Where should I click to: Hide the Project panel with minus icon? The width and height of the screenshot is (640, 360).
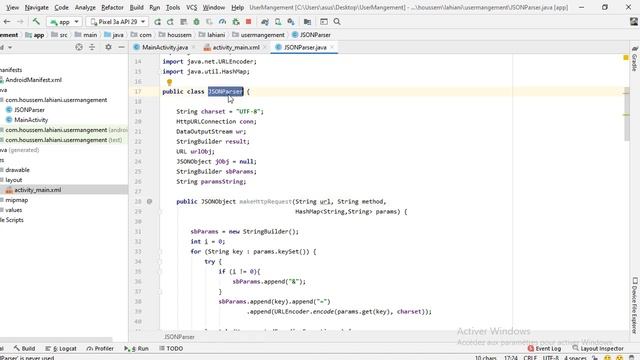pos(121,47)
